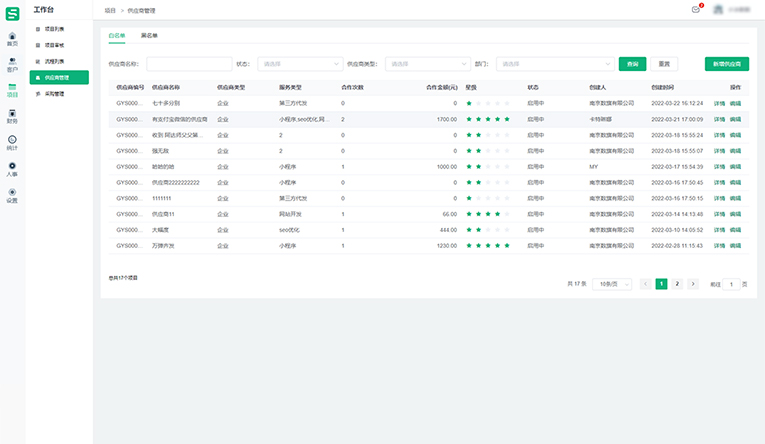Screen dimensions: 765x444
Task: Open the 供应商类型 supplier type dropdown
Action: (x=427, y=64)
